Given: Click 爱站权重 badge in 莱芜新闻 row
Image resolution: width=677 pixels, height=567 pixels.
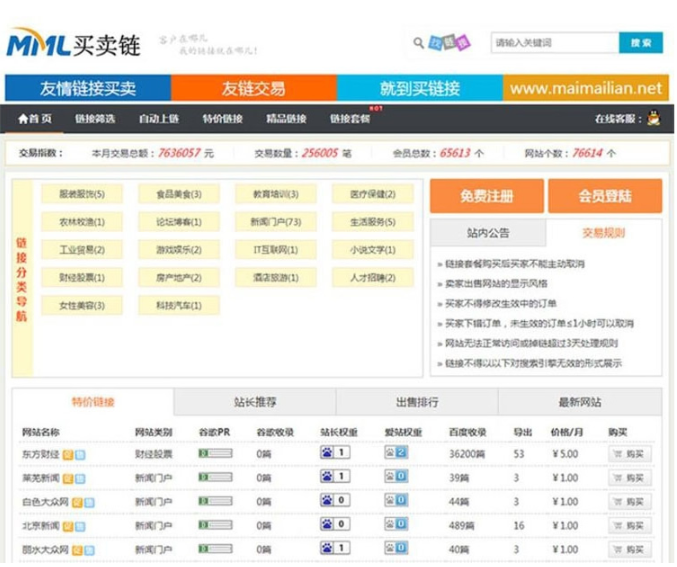Looking at the screenshot, I should (396, 476).
